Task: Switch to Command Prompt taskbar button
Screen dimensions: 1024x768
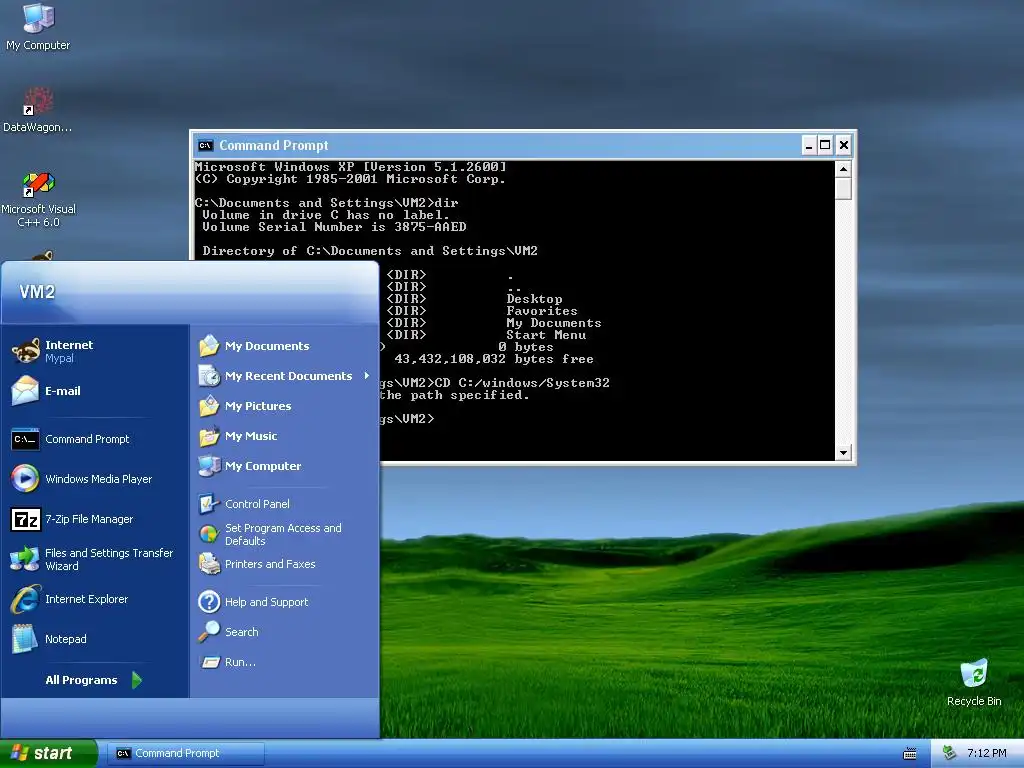Action: pos(188,753)
